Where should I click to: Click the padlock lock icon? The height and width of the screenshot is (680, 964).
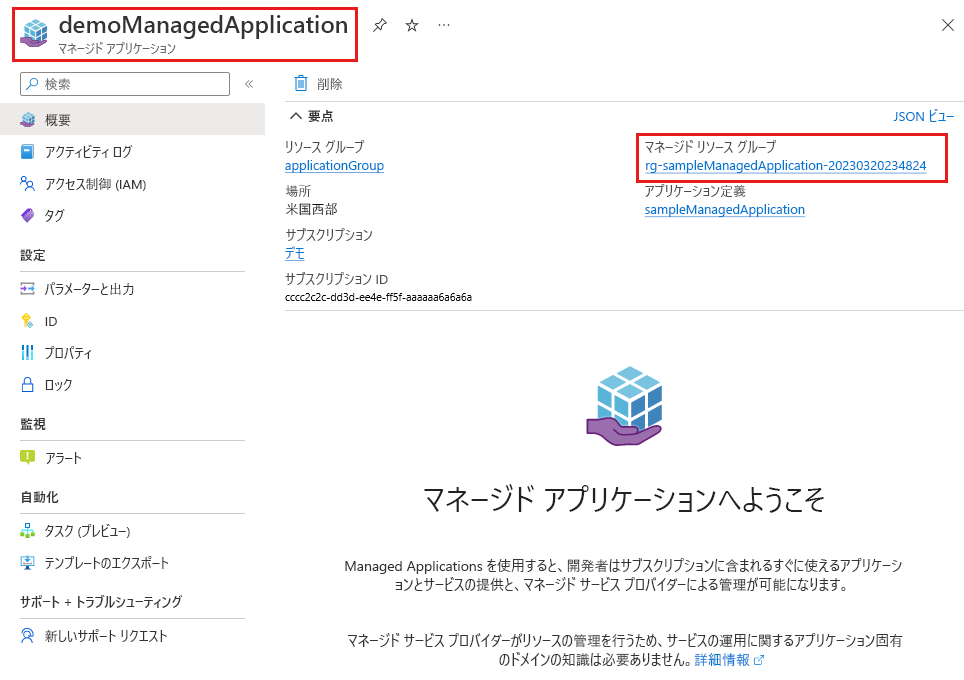(28, 384)
